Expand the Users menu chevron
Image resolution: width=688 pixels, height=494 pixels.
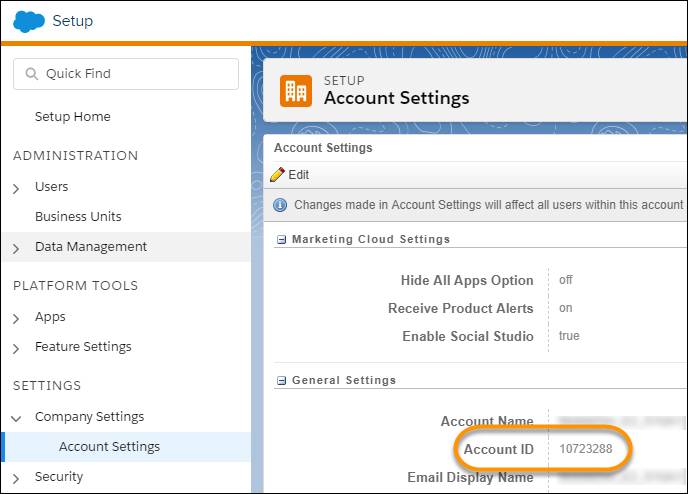point(16,189)
